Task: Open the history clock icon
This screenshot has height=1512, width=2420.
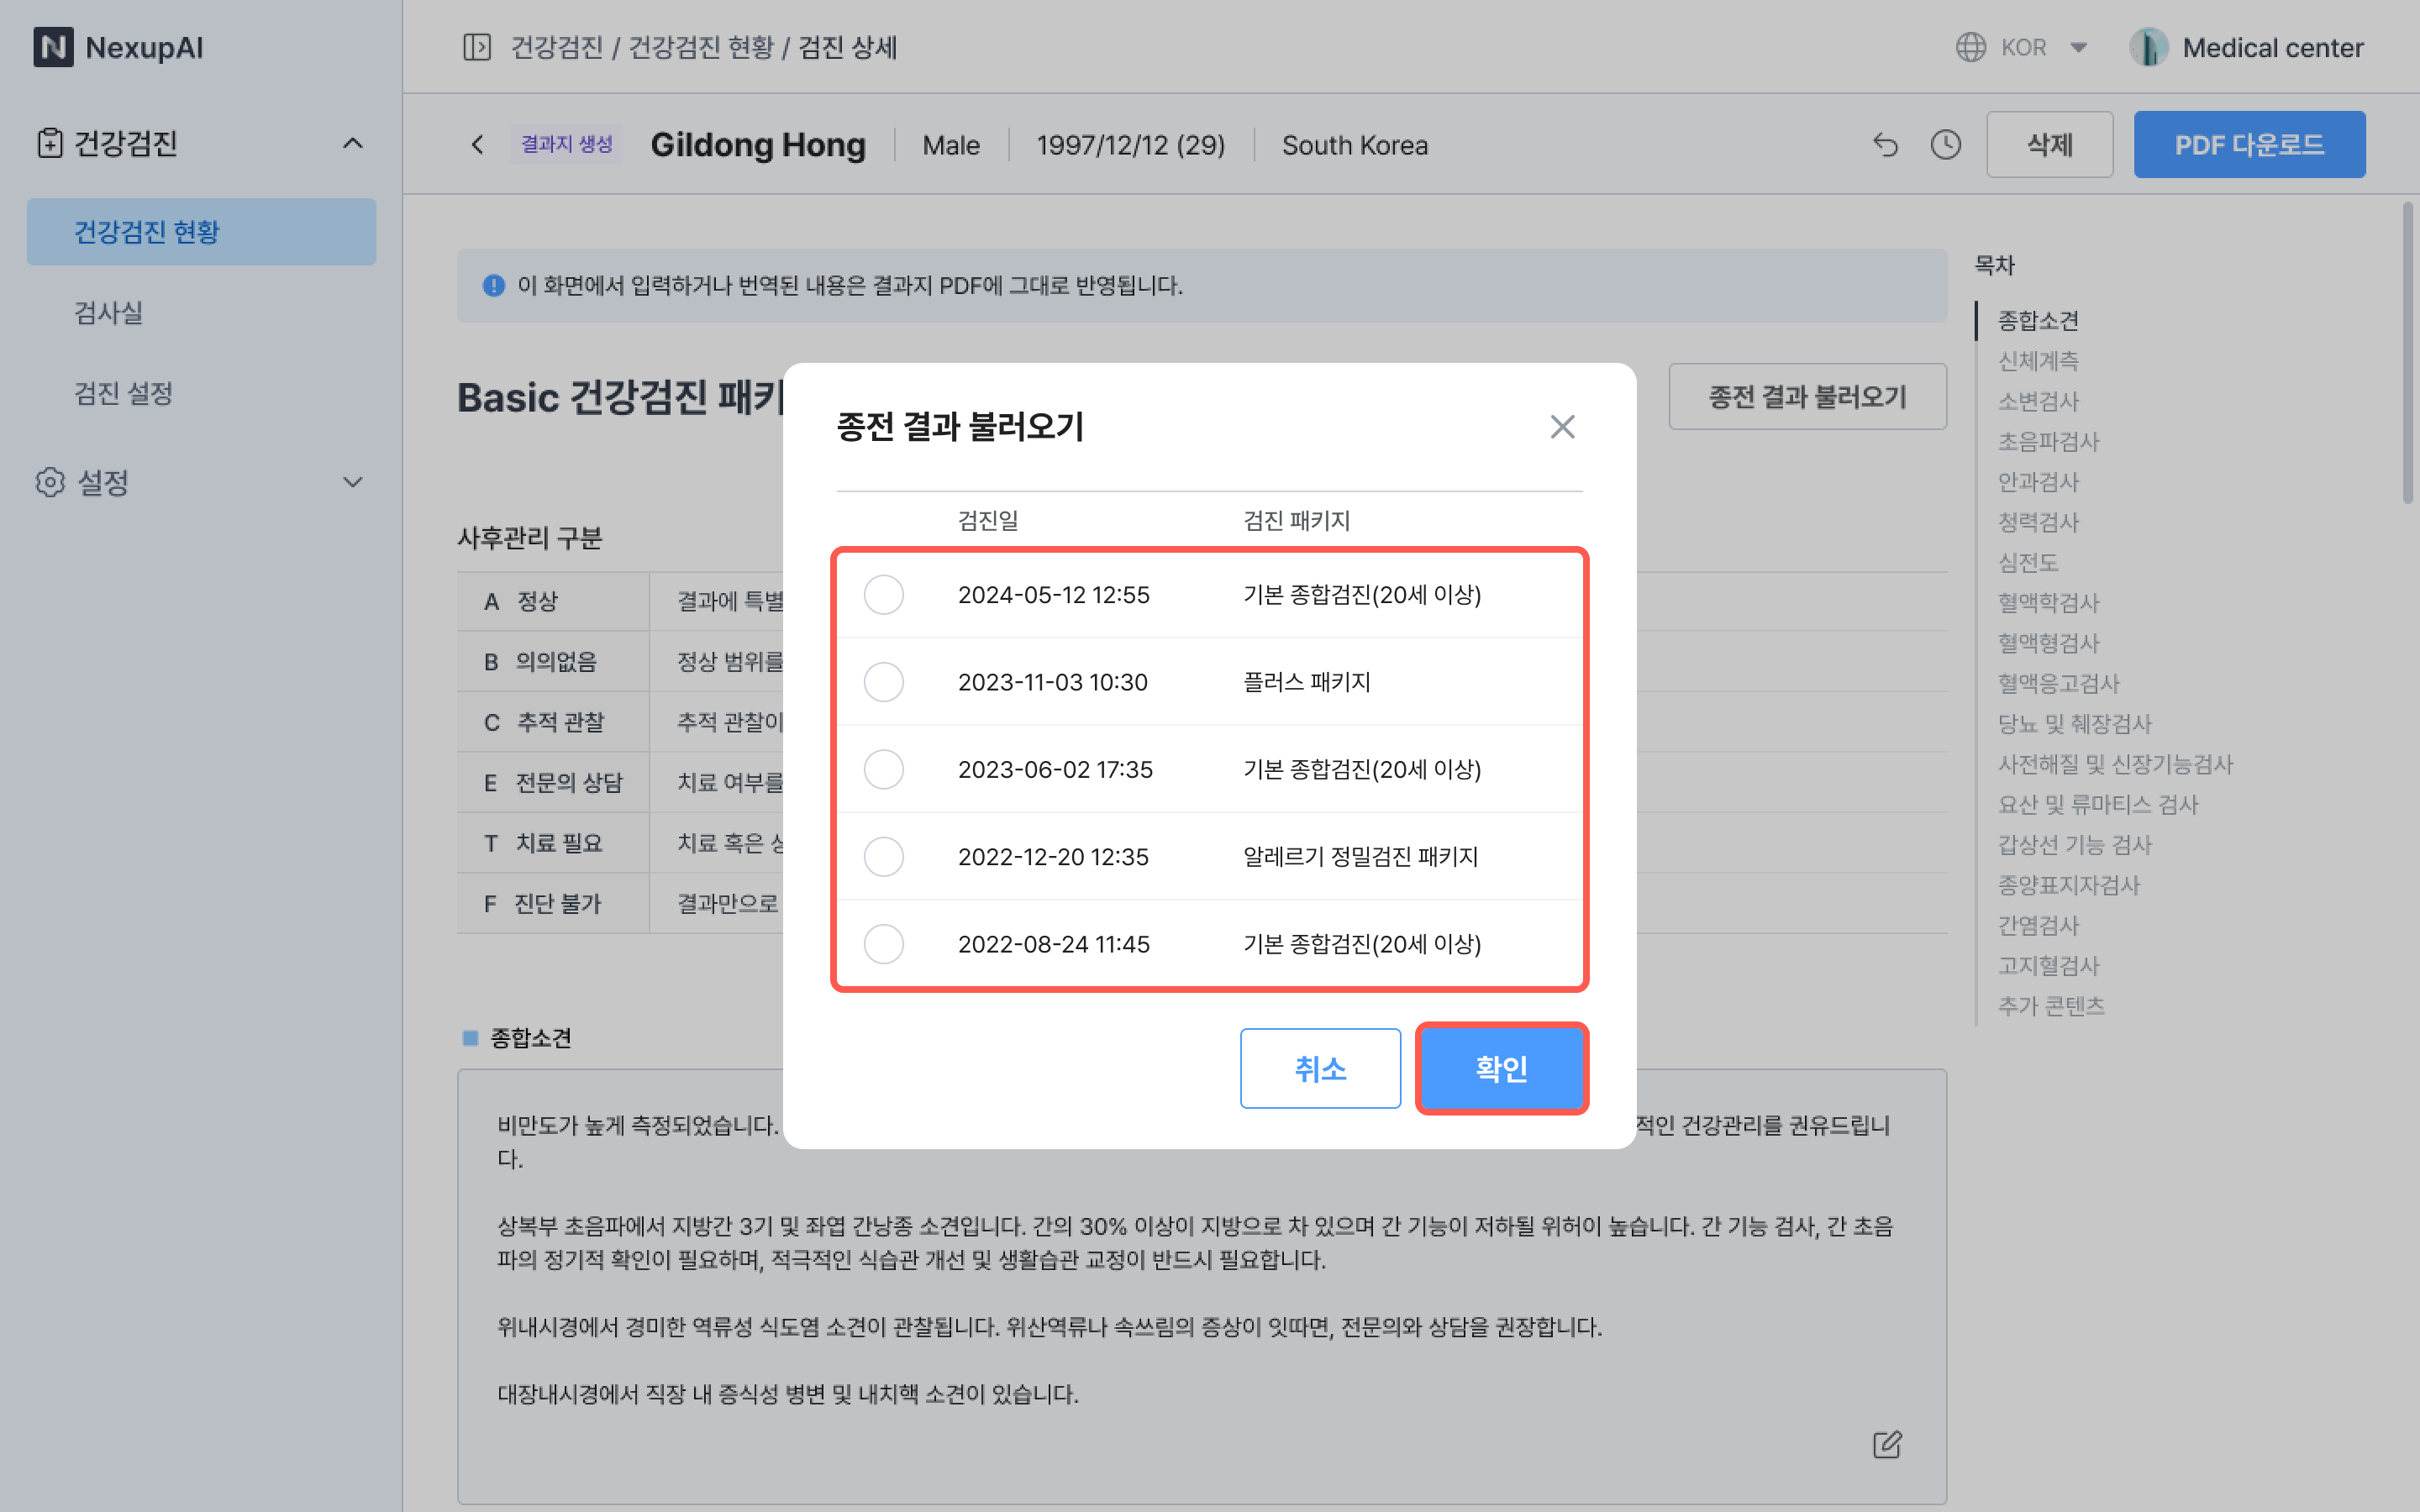Action: (1945, 145)
